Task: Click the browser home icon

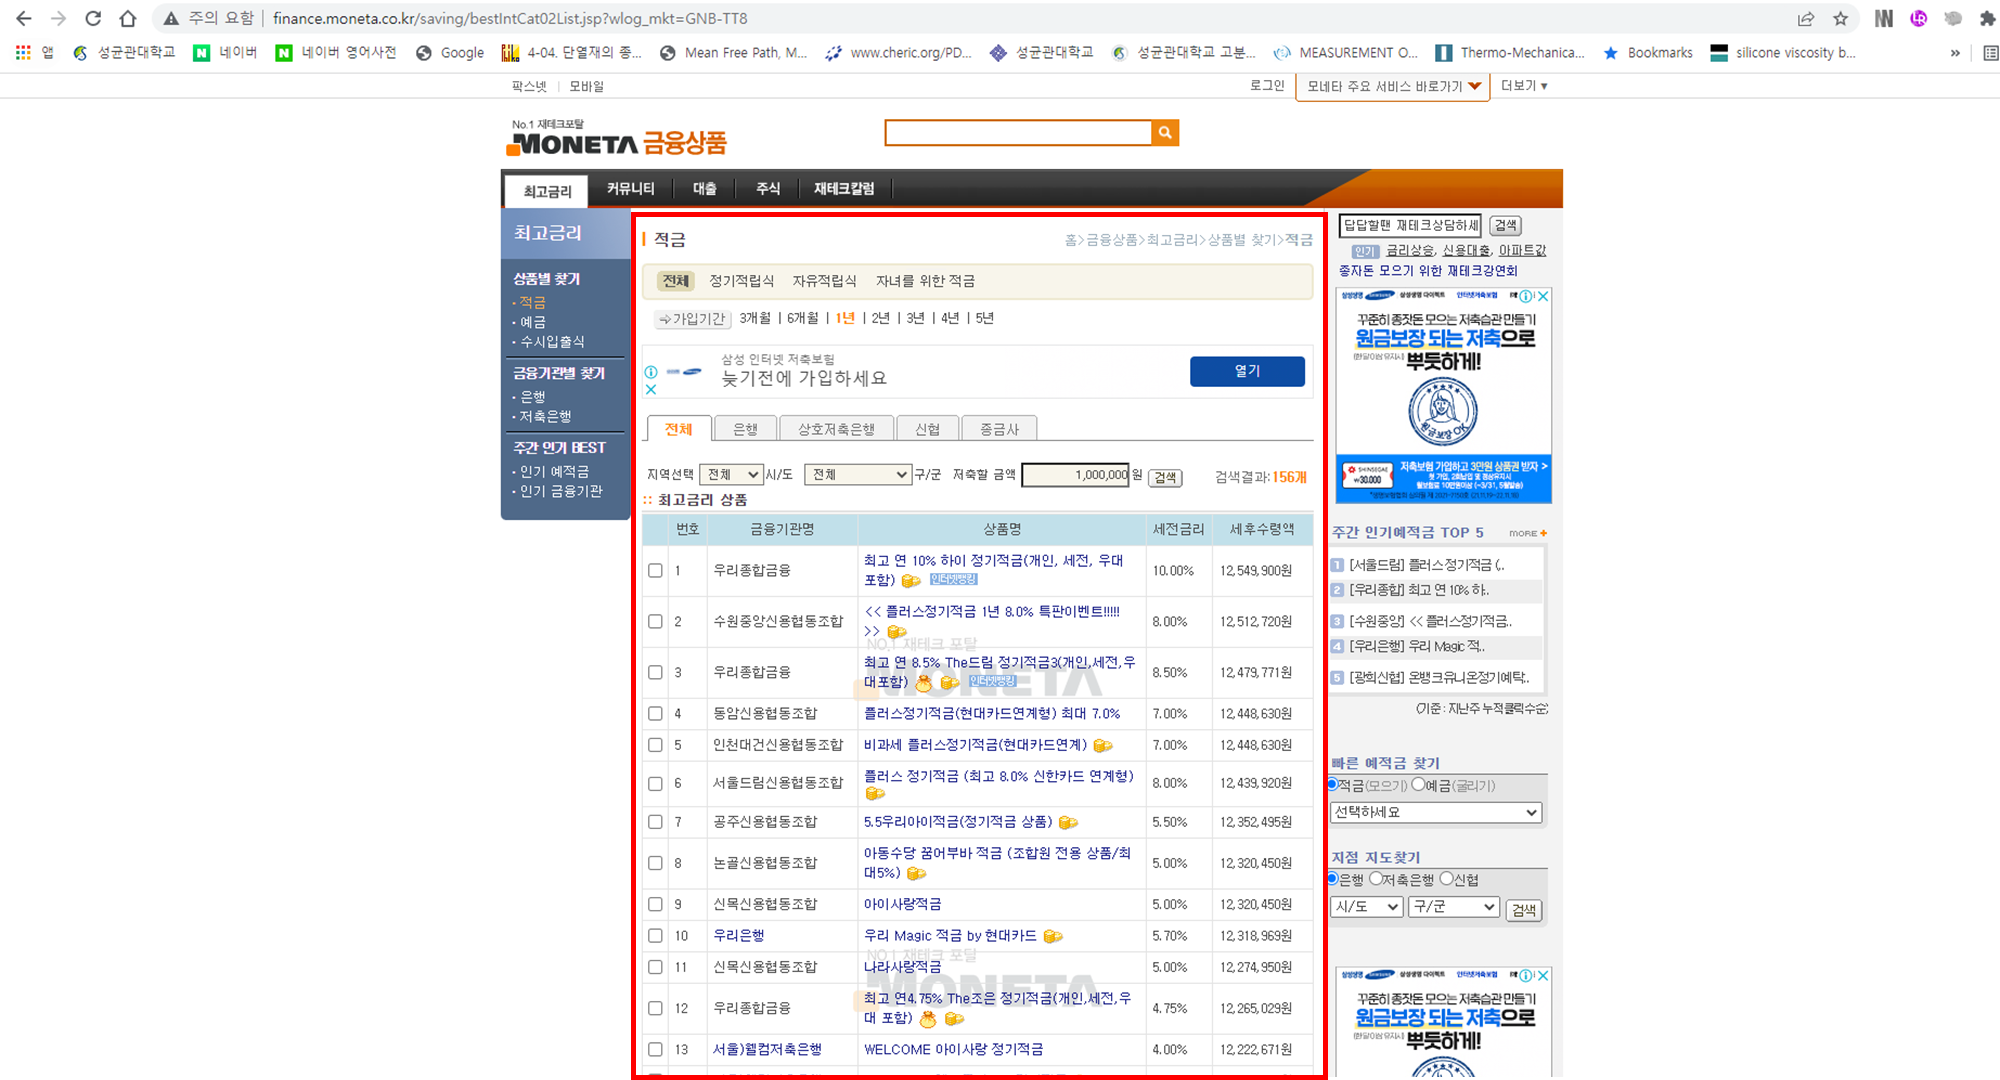Action: [x=128, y=18]
